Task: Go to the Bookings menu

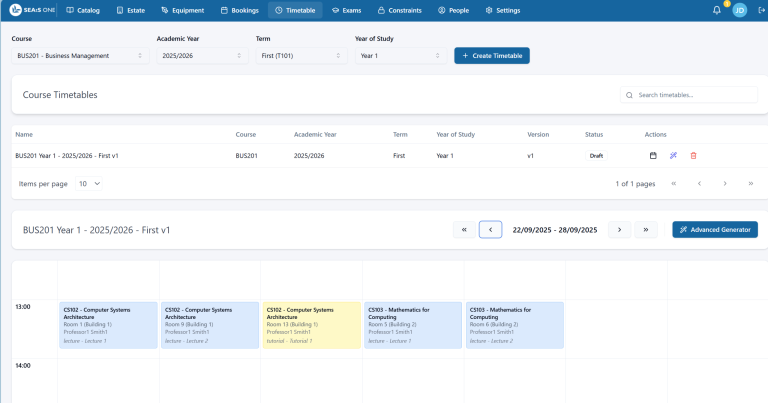Action: [239, 10]
